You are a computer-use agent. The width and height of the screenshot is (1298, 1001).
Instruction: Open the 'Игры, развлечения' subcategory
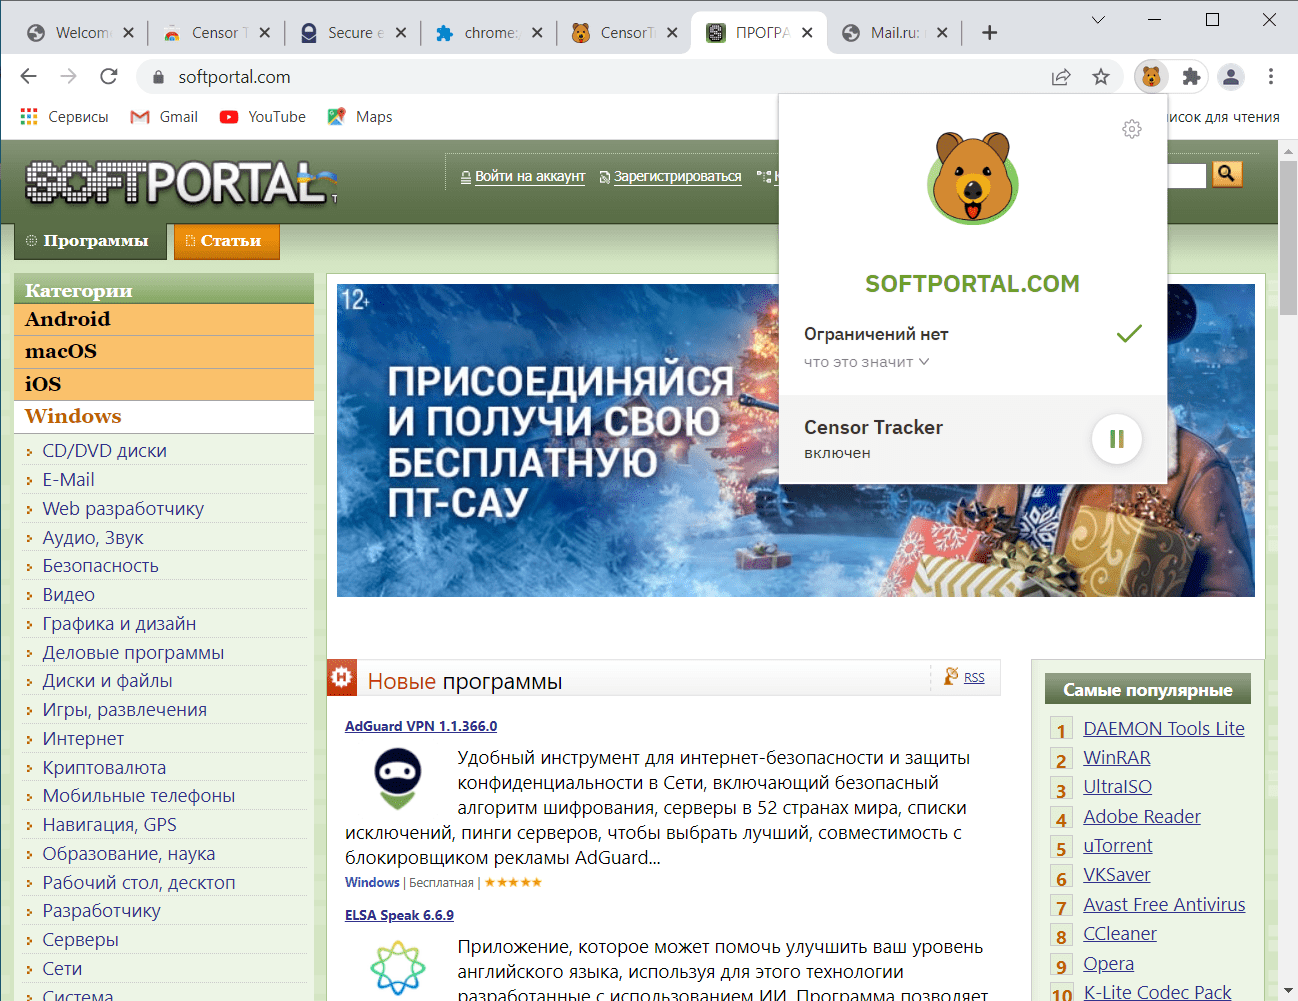click(125, 710)
